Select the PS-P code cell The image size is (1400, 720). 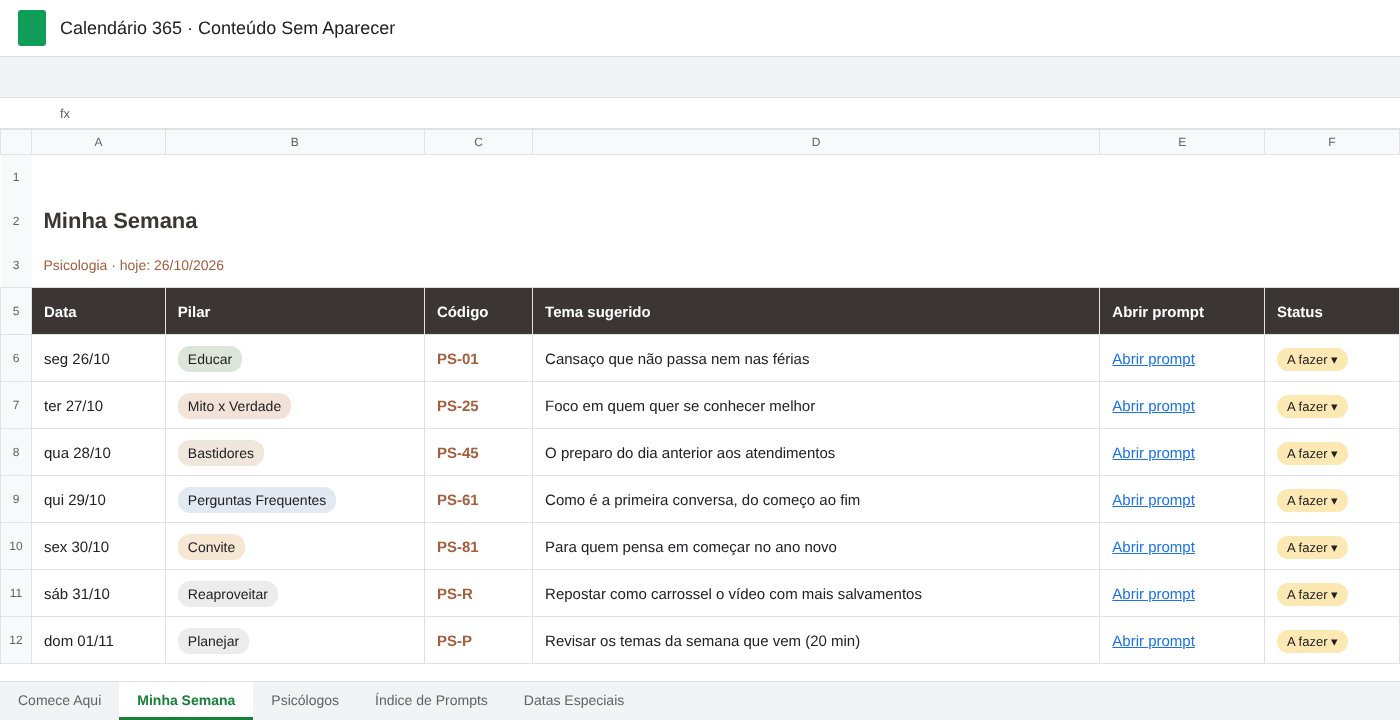[478, 640]
